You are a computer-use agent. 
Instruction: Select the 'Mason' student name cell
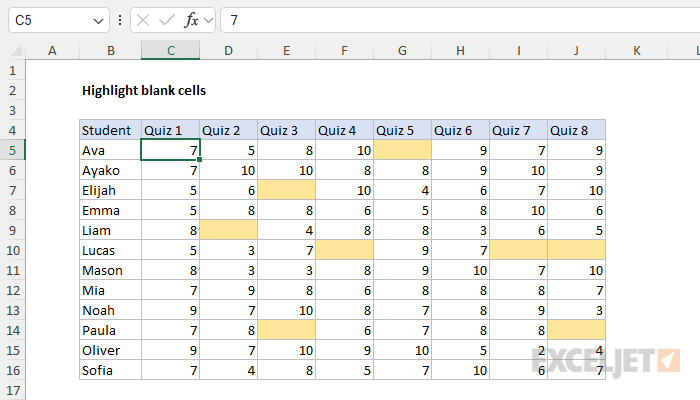pos(111,271)
